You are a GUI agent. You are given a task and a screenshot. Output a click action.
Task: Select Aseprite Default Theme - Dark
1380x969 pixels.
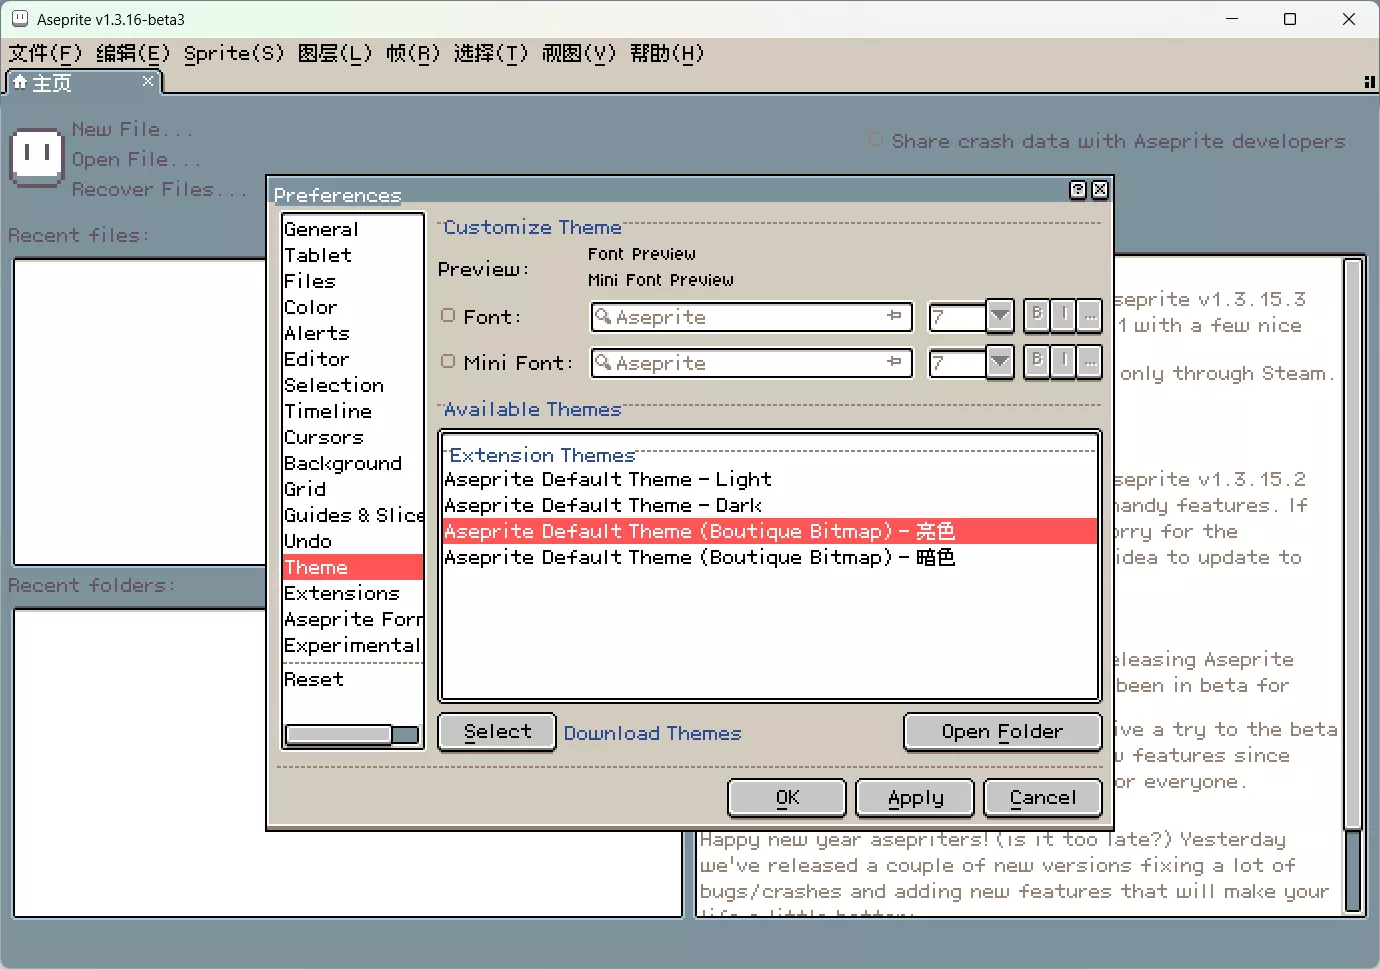tap(770, 505)
